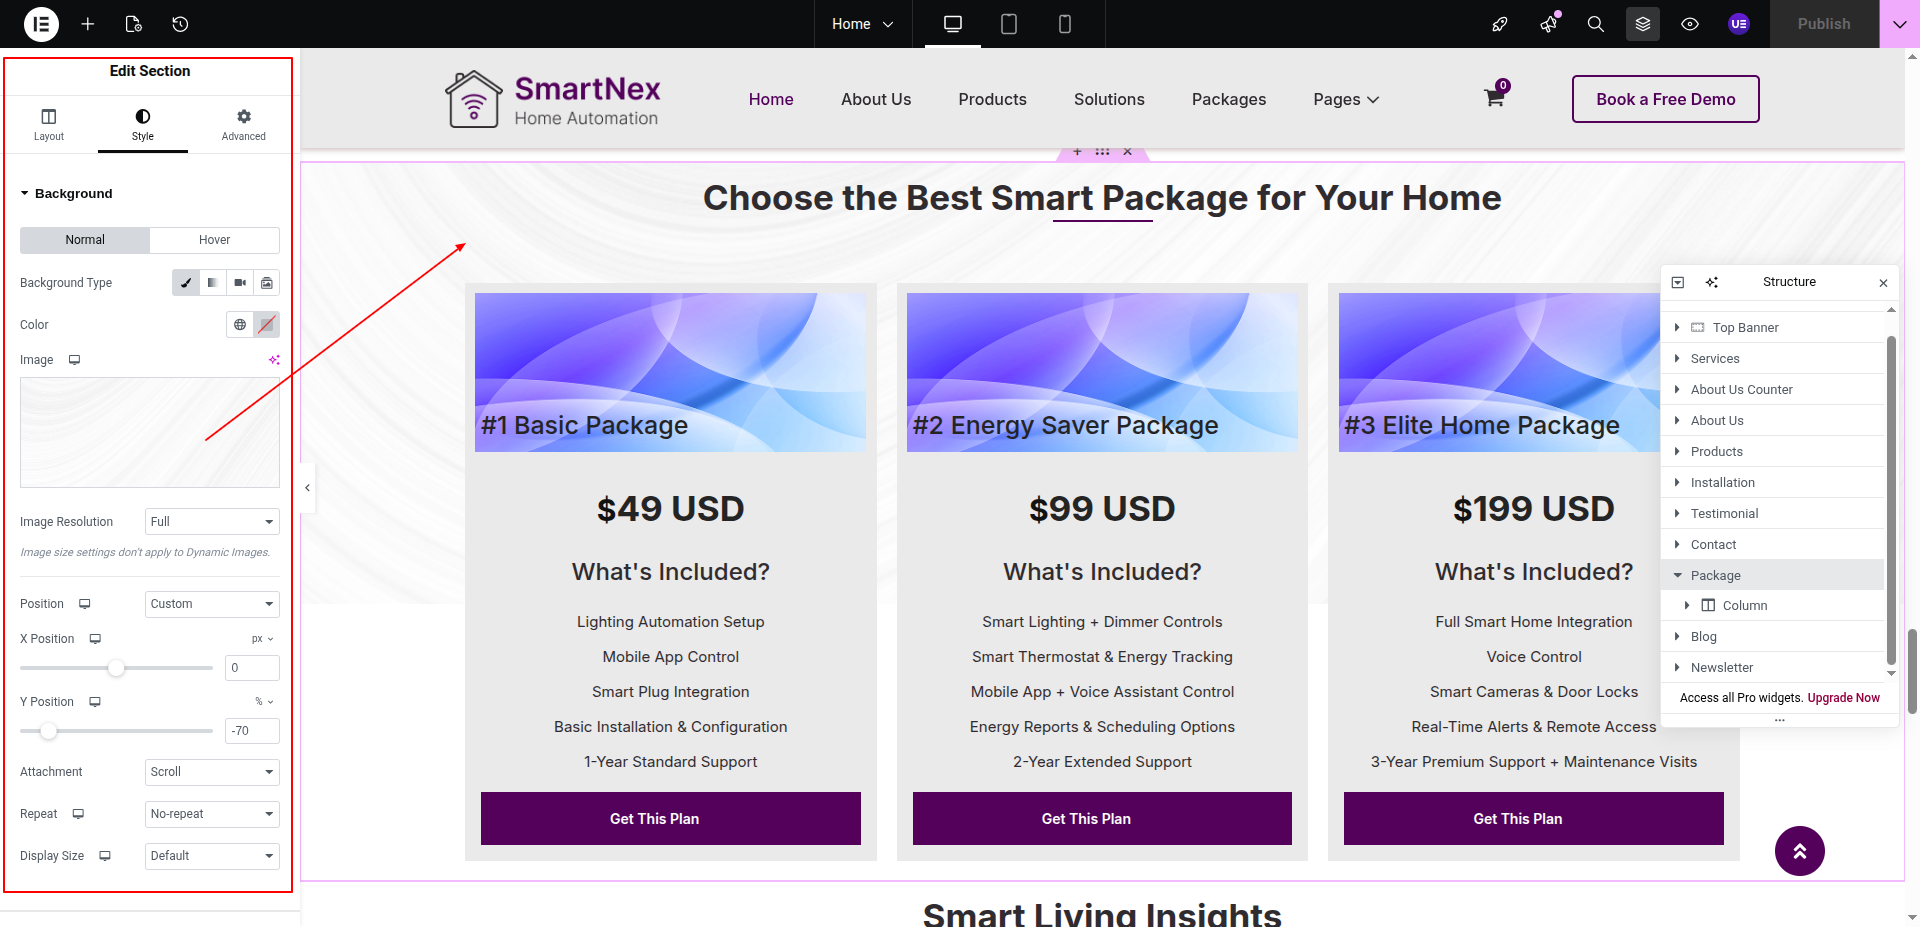This screenshot has height=927, width=1920.
Task: Click the Book a Free Demo button
Action: (x=1665, y=99)
